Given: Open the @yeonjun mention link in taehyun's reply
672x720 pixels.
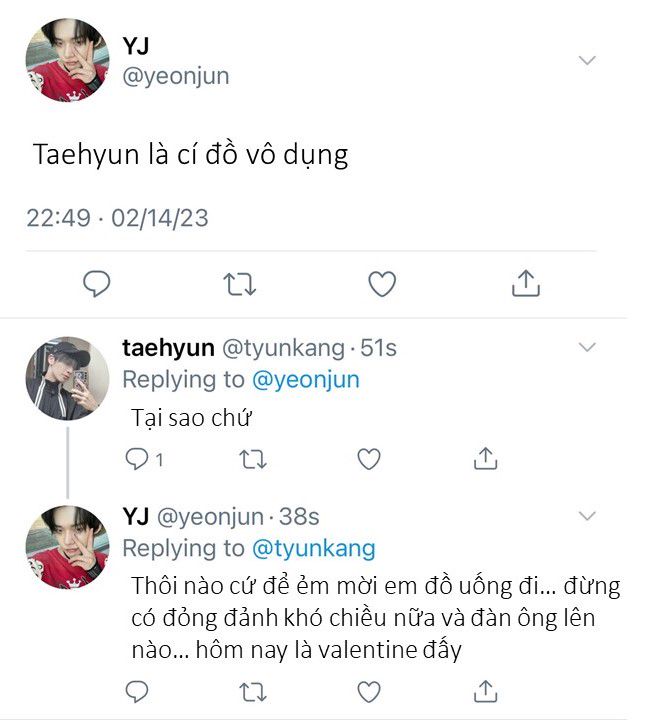Looking at the screenshot, I should coord(305,380).
